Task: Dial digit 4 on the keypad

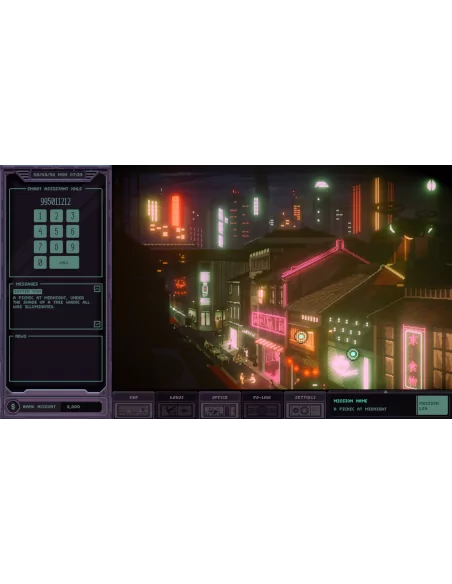Action: [x=40, y=231]
